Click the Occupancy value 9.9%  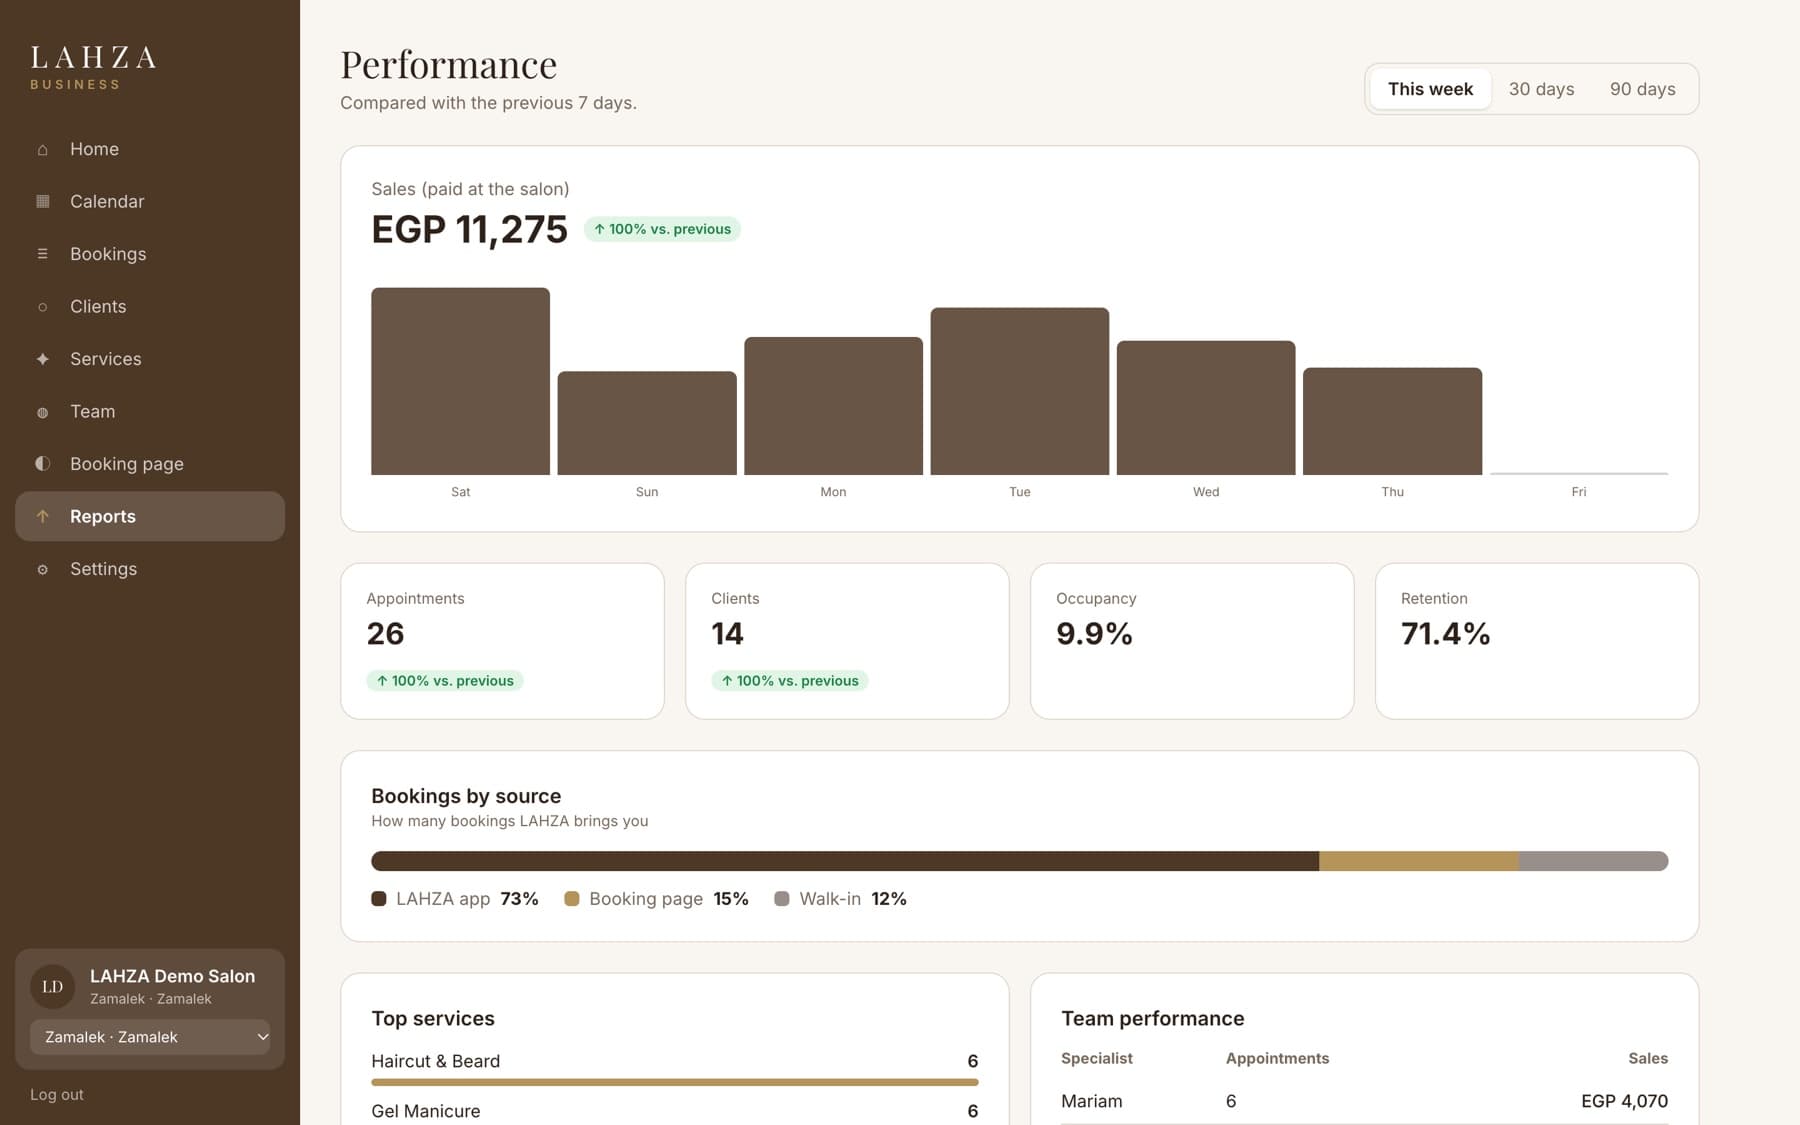pos(1094,634)
